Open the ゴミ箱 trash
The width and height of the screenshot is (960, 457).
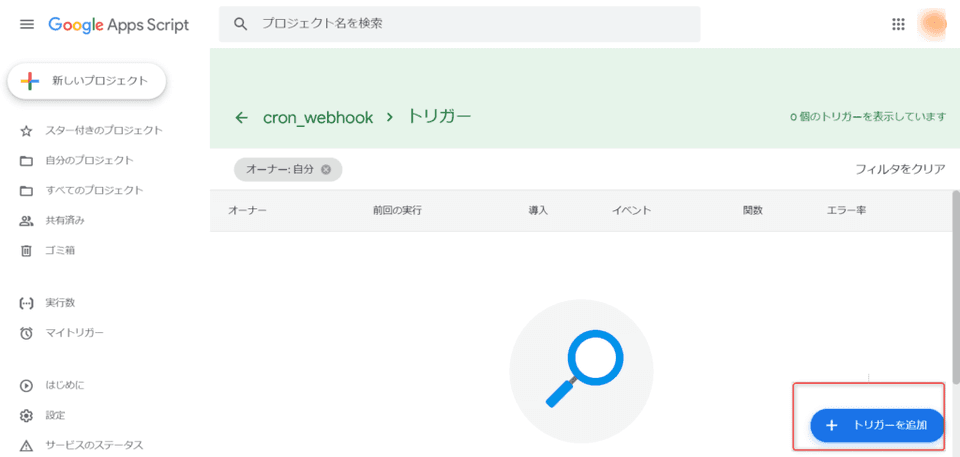(x=60, y=250)
